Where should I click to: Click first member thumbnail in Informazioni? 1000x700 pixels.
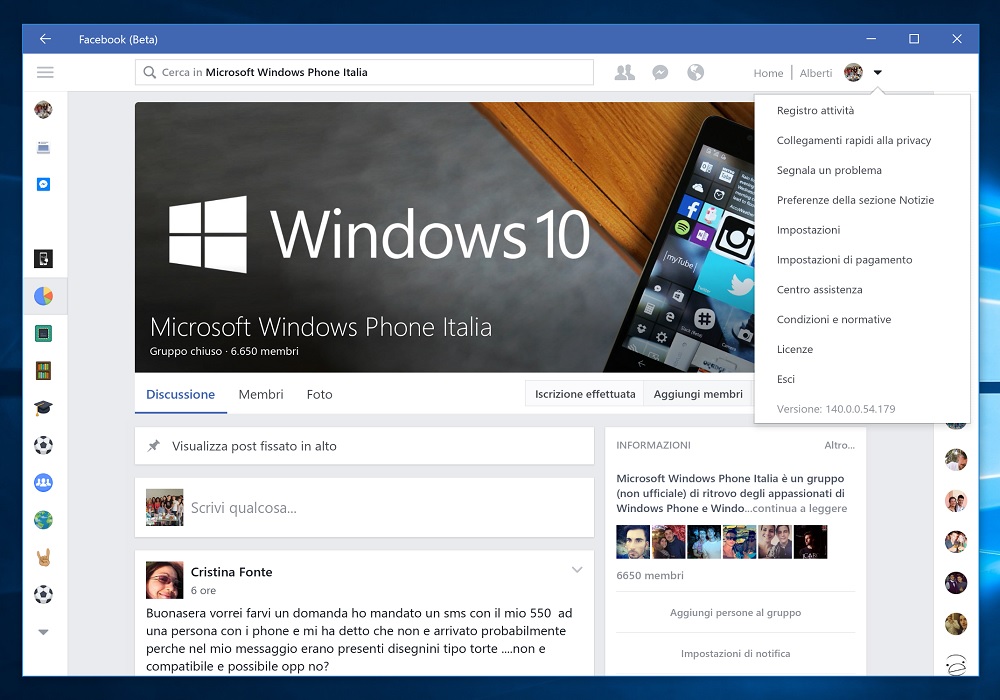(x=633, y=542)
